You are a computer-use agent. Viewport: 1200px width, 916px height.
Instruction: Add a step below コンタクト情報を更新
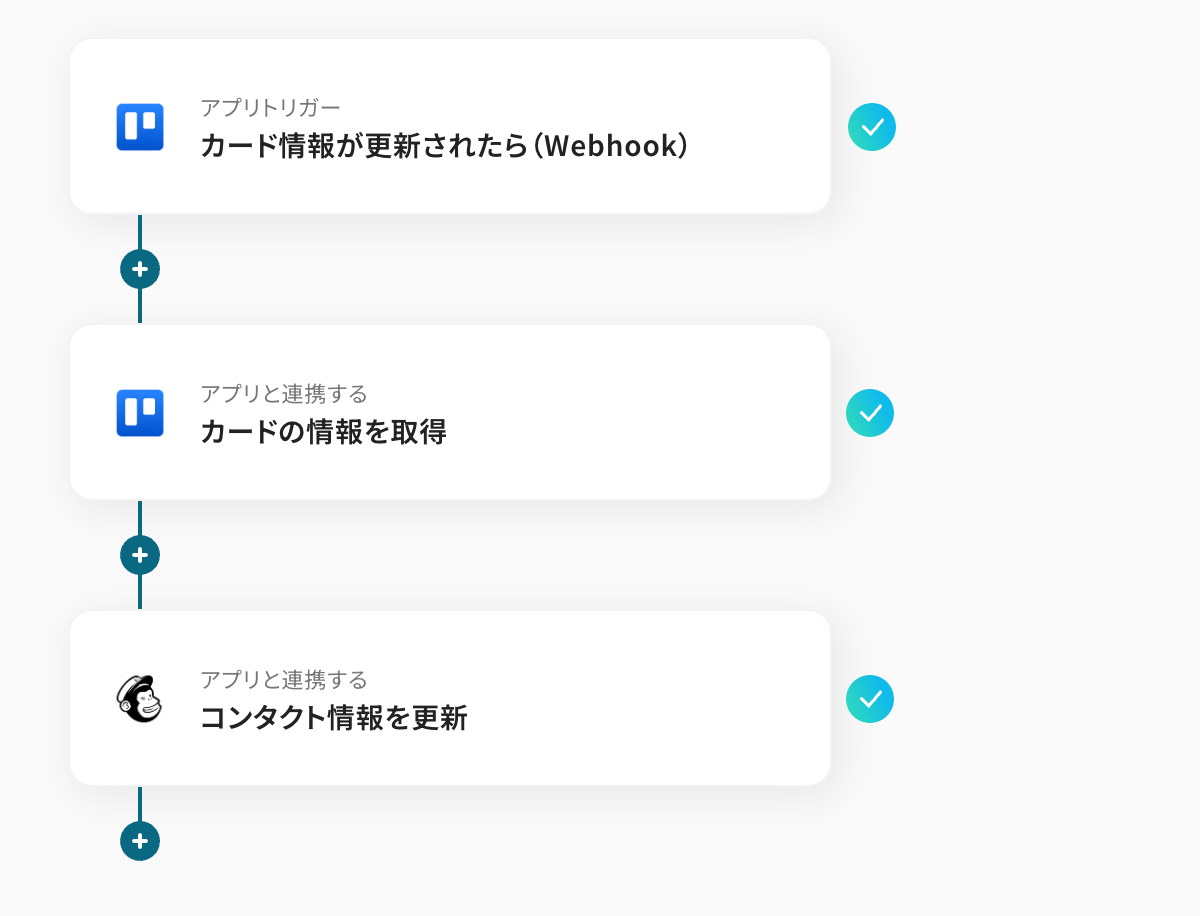[x=140, y=841]
